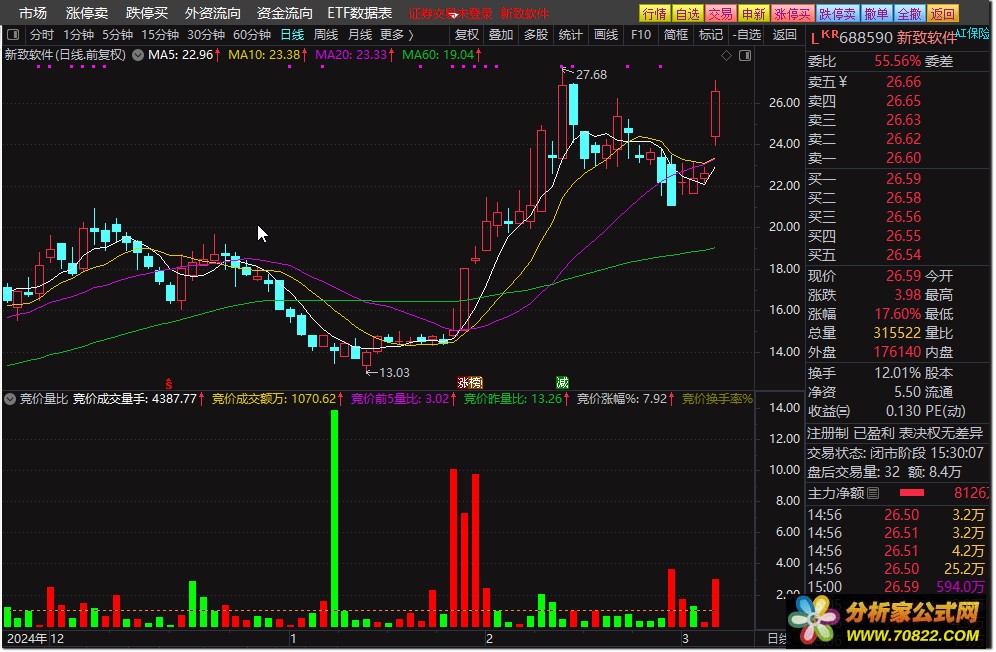The height and width of the screenshot is (652, 996).
Task: Click the 多股 multi-stock button
Action: [x=535, y=34]
